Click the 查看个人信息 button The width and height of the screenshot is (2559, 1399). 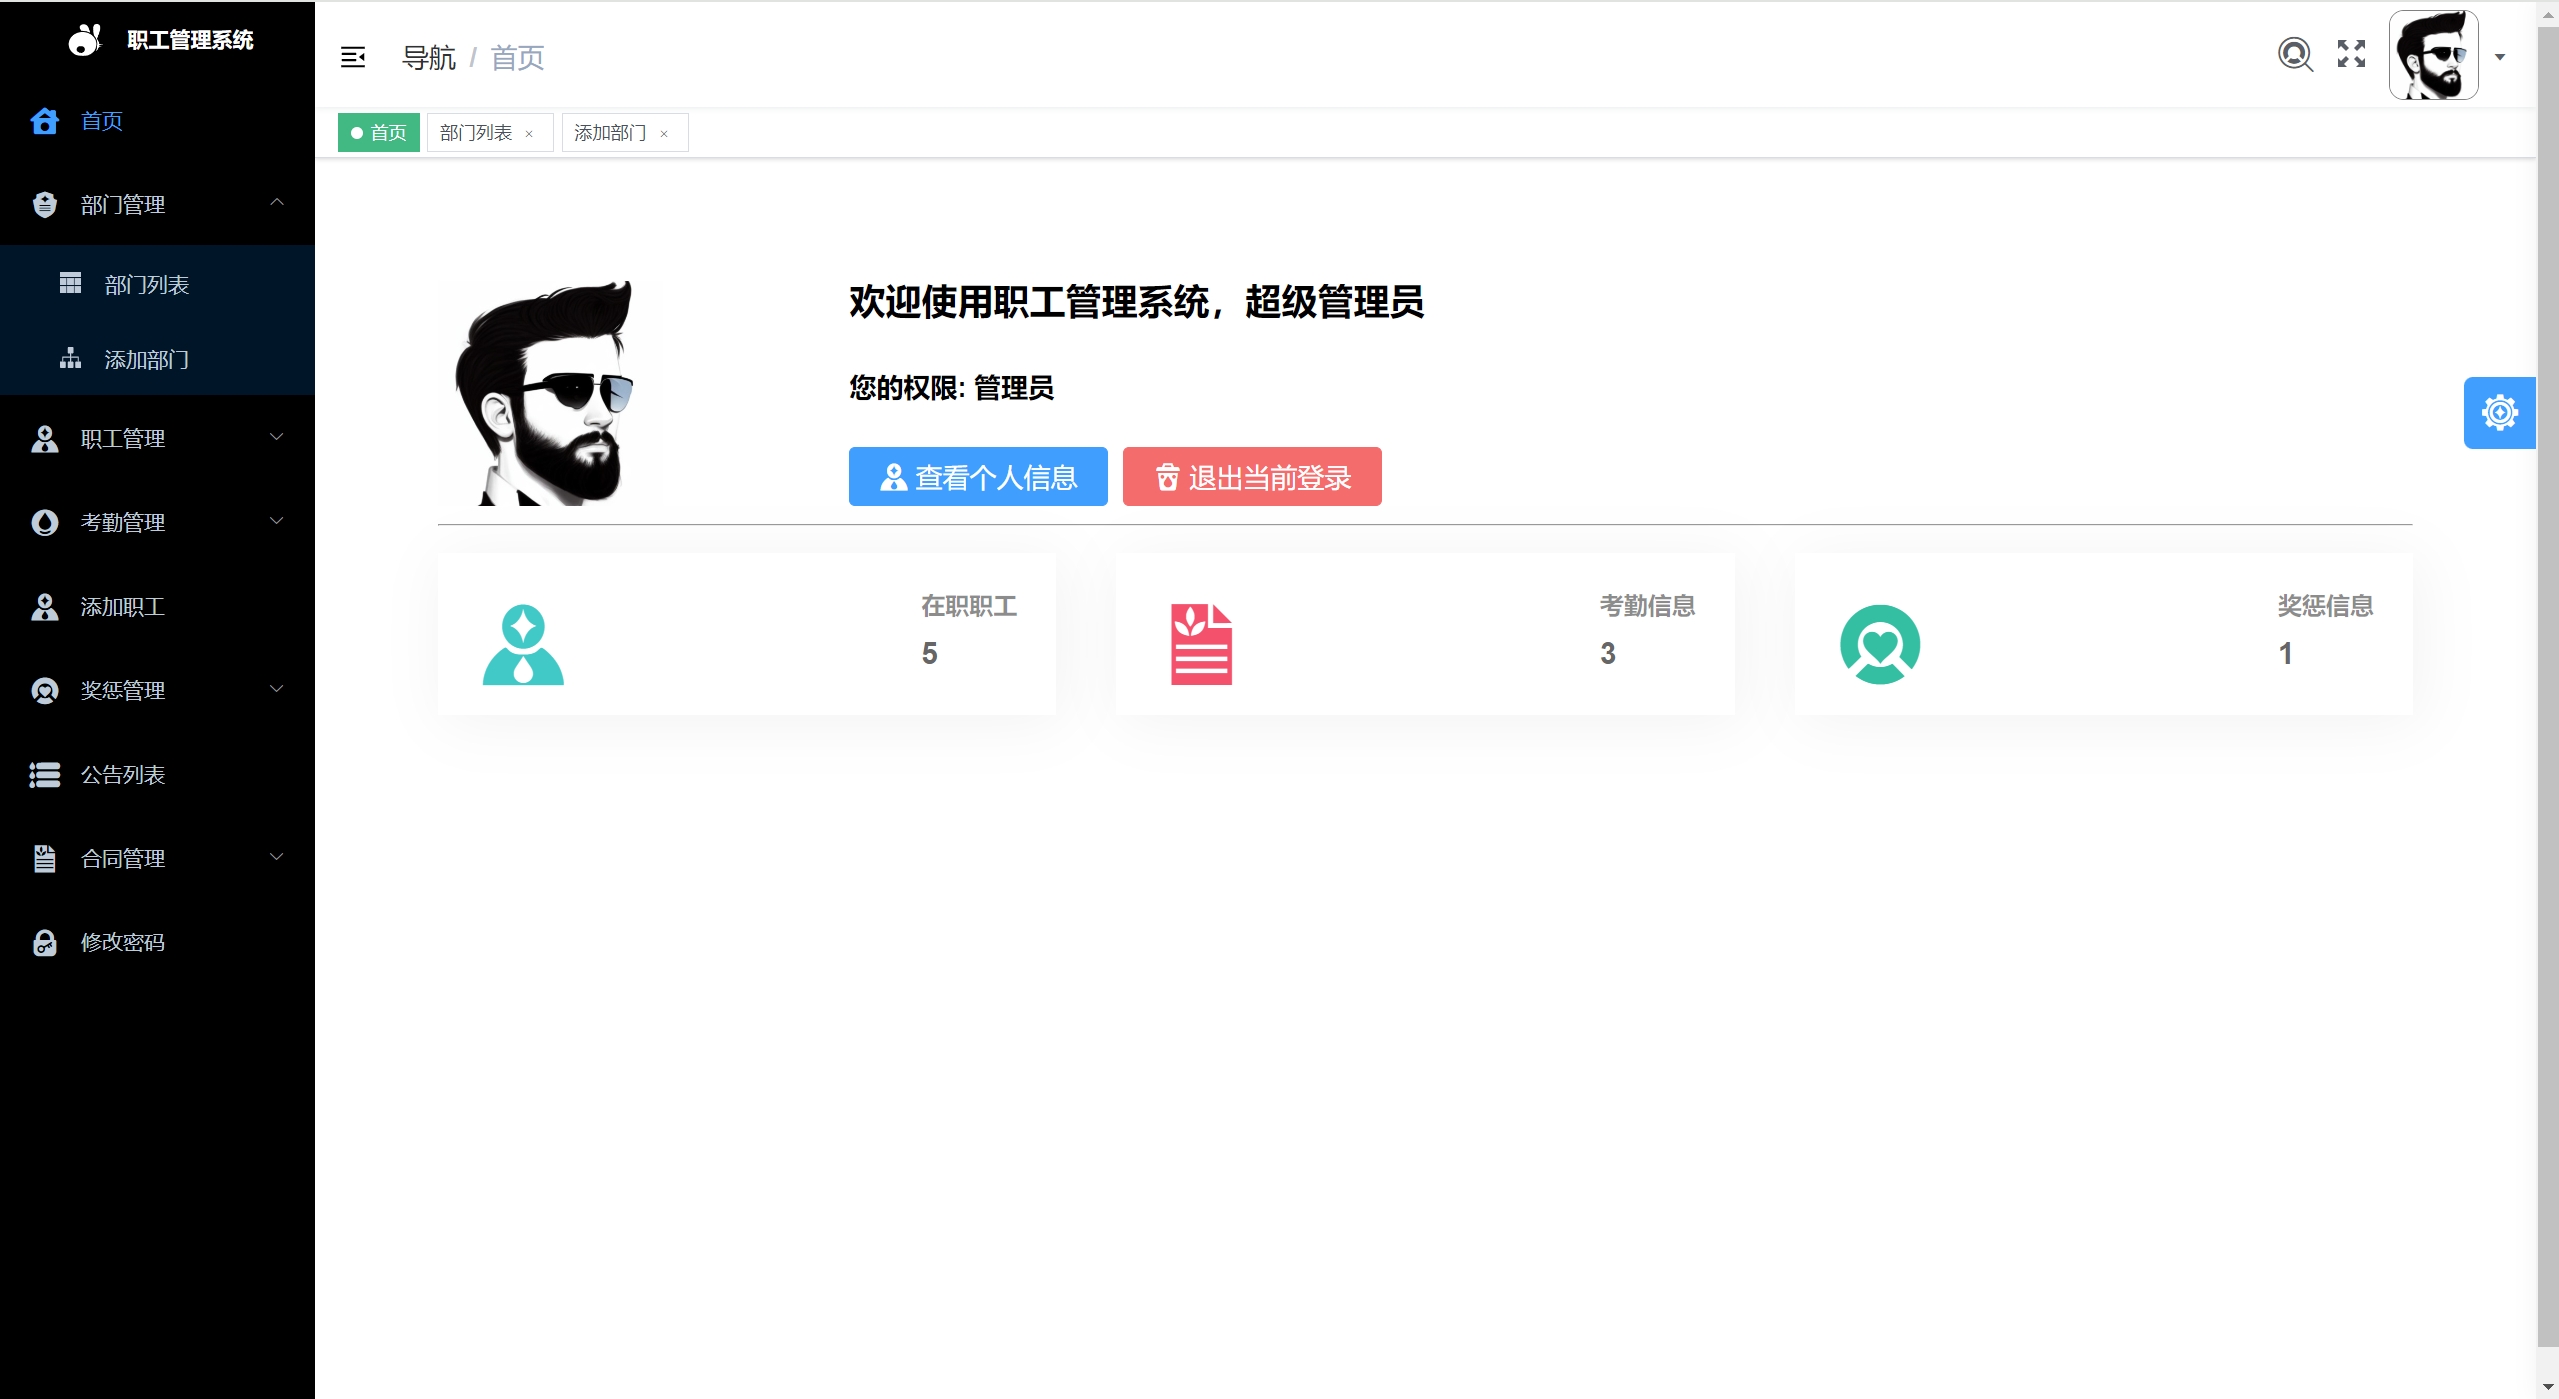pyautogui.click(x=977, y=477)
